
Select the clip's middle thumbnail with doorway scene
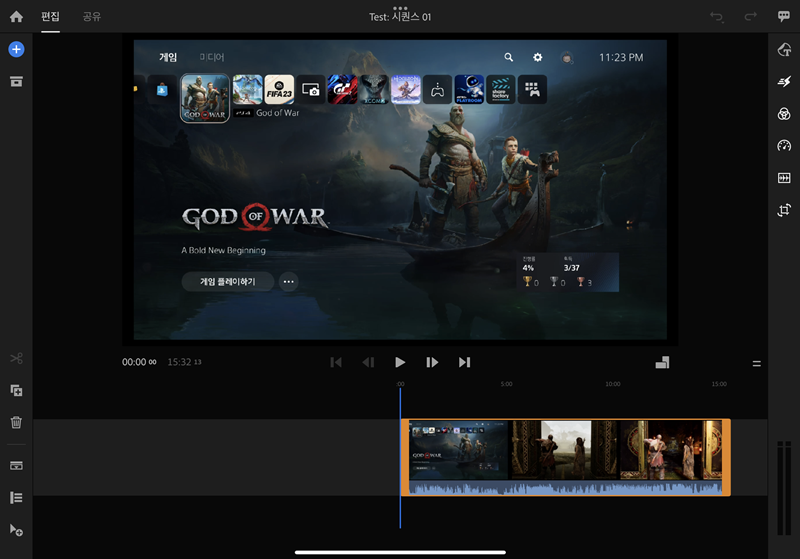(x=564, y=450)
